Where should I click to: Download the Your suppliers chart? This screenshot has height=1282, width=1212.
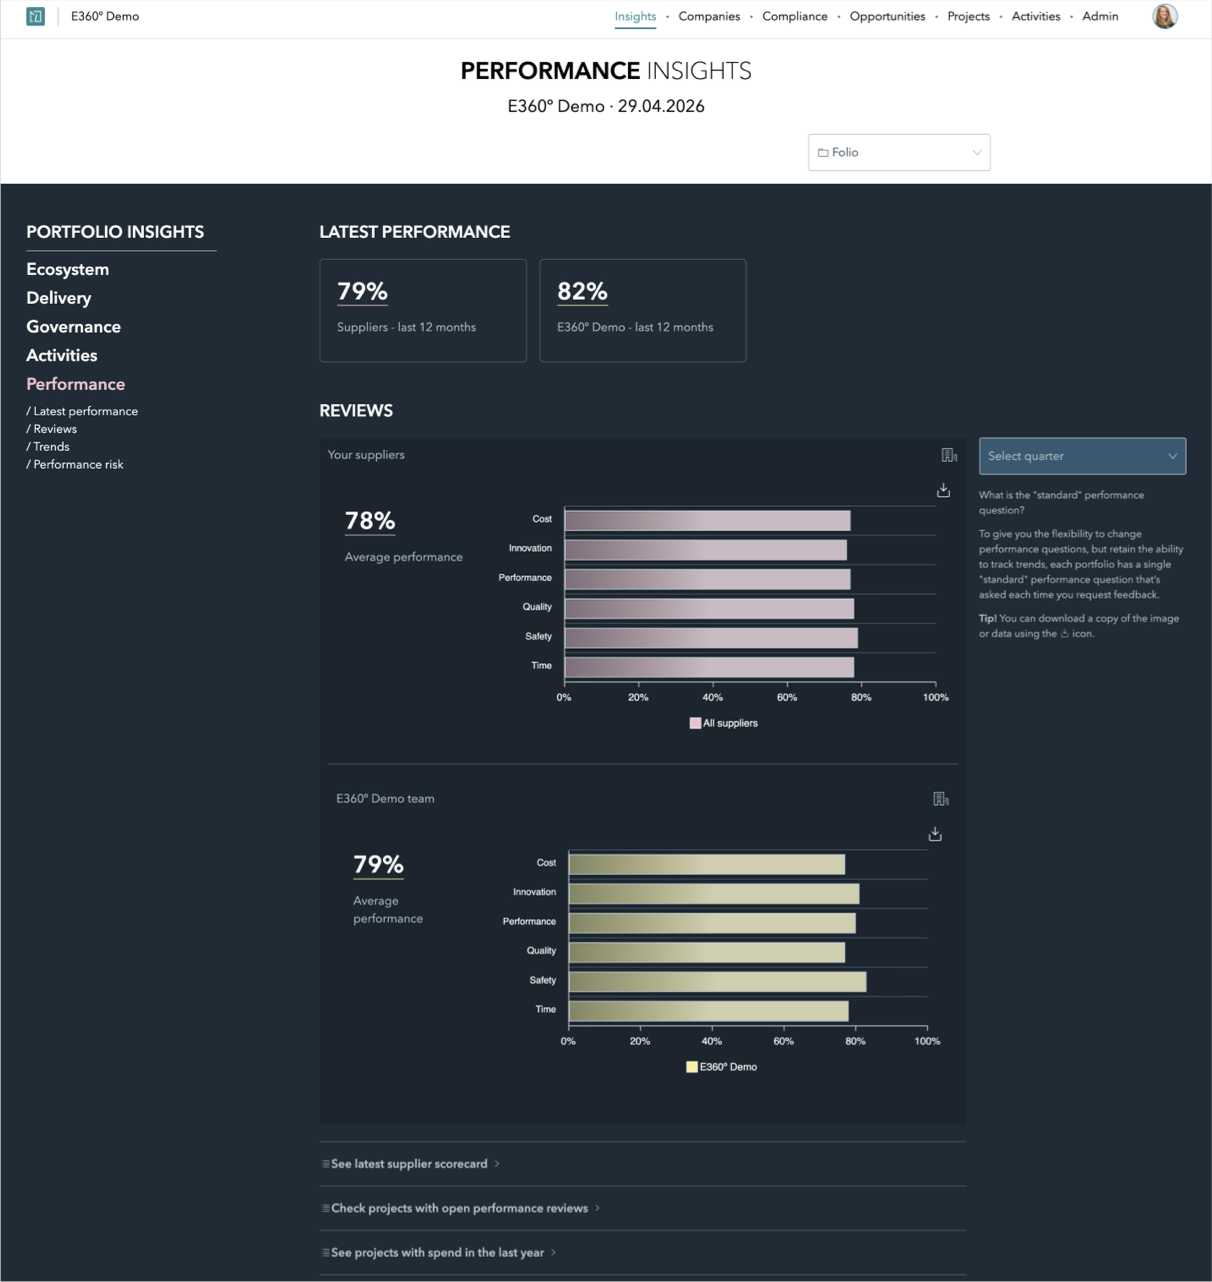point(943,490)
